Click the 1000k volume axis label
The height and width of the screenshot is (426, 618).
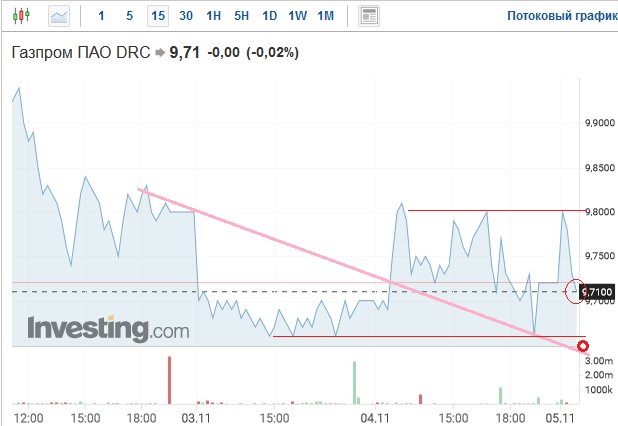point(599,390)
